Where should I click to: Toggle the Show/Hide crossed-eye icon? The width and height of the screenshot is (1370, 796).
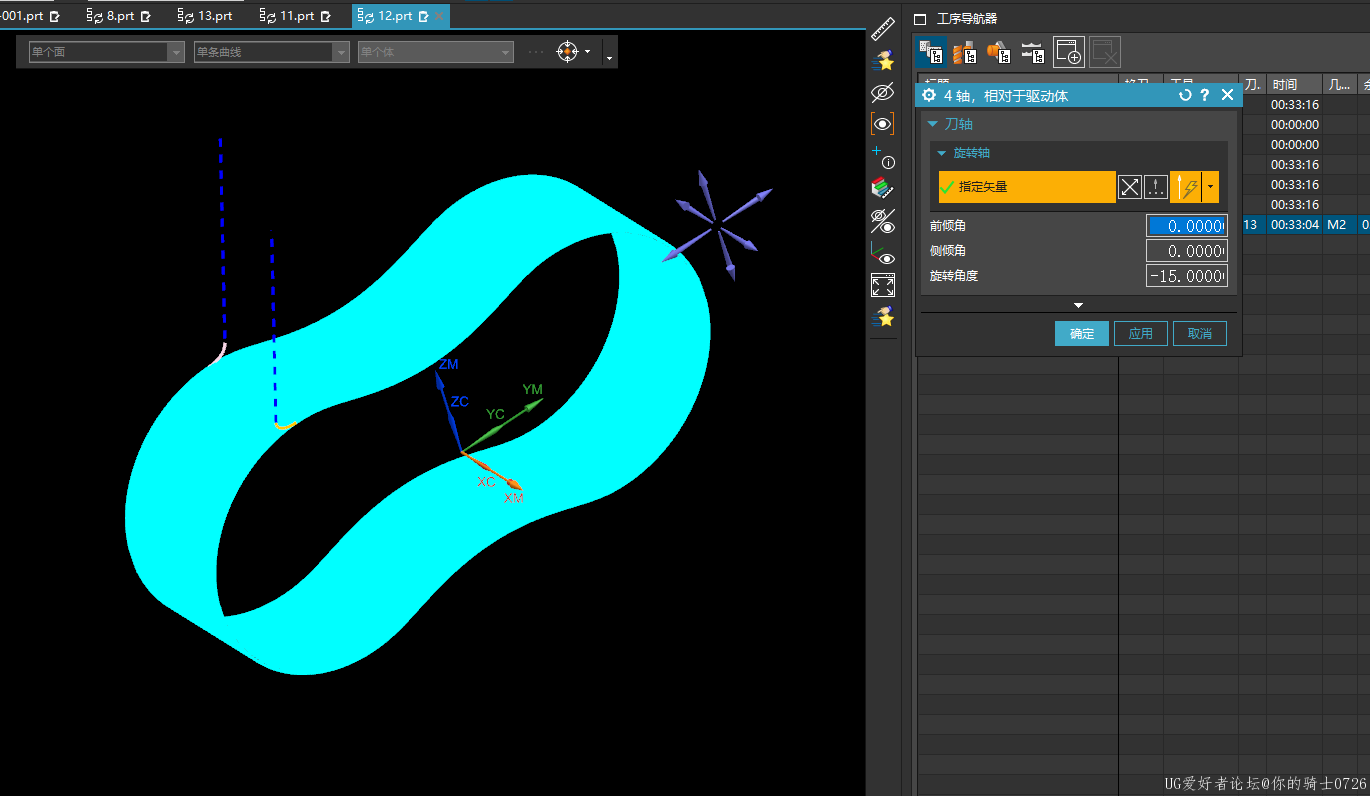pyautogui.click(x=883, y=93)
